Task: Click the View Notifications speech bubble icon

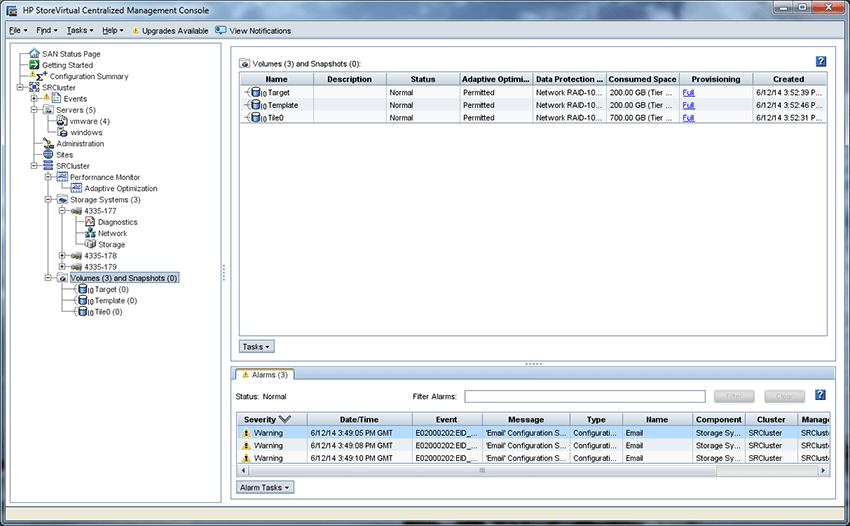Action: coord(220,30)
